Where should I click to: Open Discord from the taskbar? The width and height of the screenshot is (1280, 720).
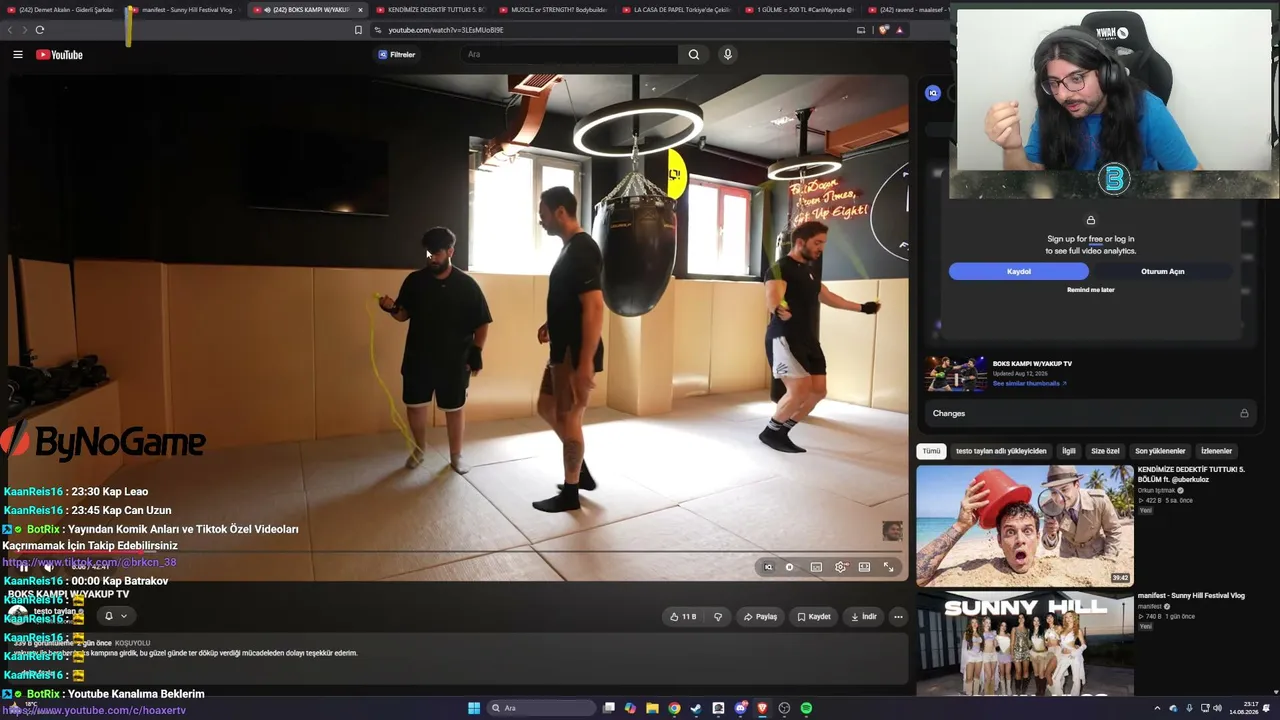[x=740, y=708]
